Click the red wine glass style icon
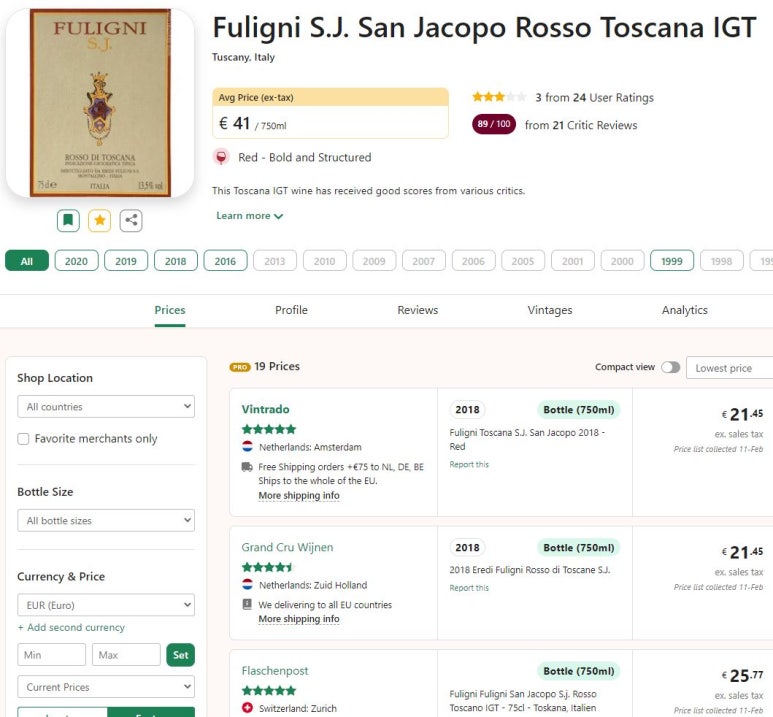773x717 pixels. tap(221, 157)
